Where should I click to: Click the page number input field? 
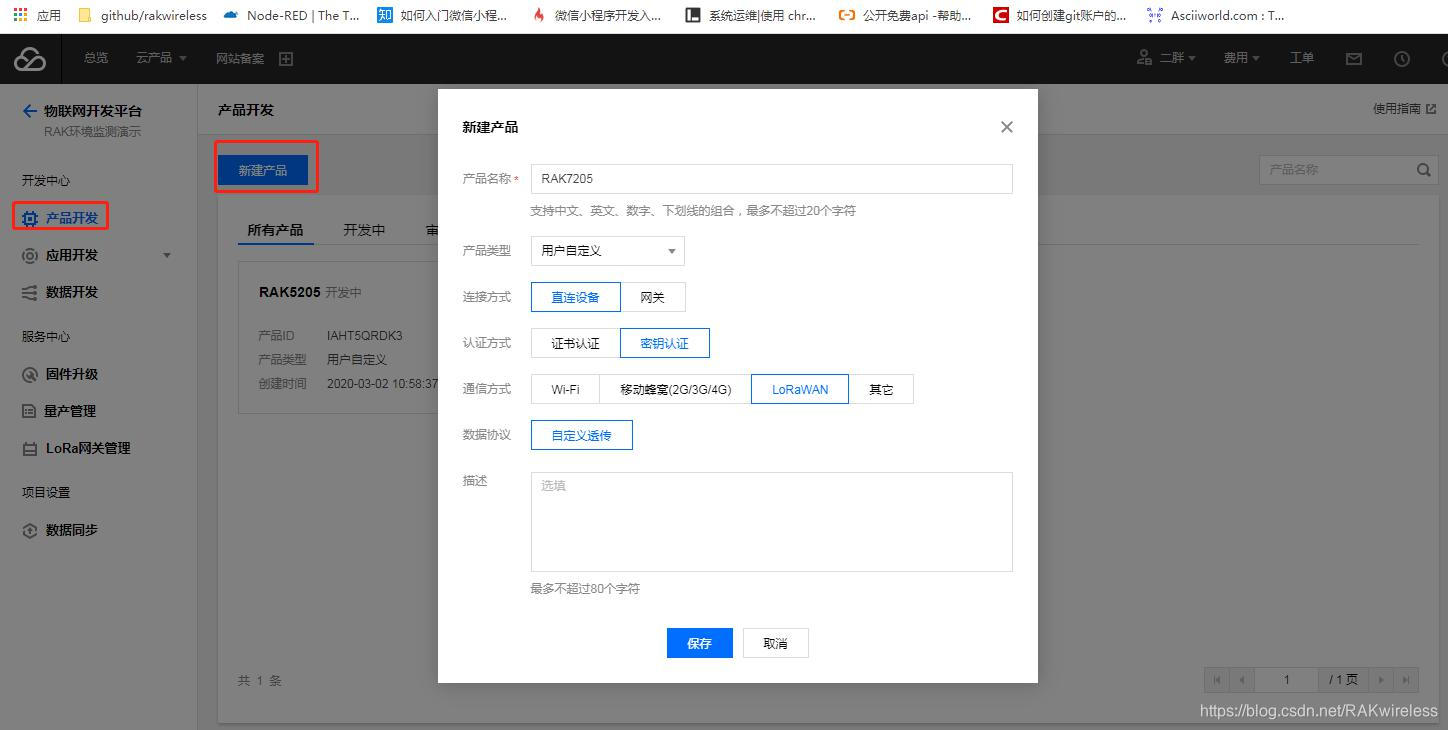tap(1287, 680)
